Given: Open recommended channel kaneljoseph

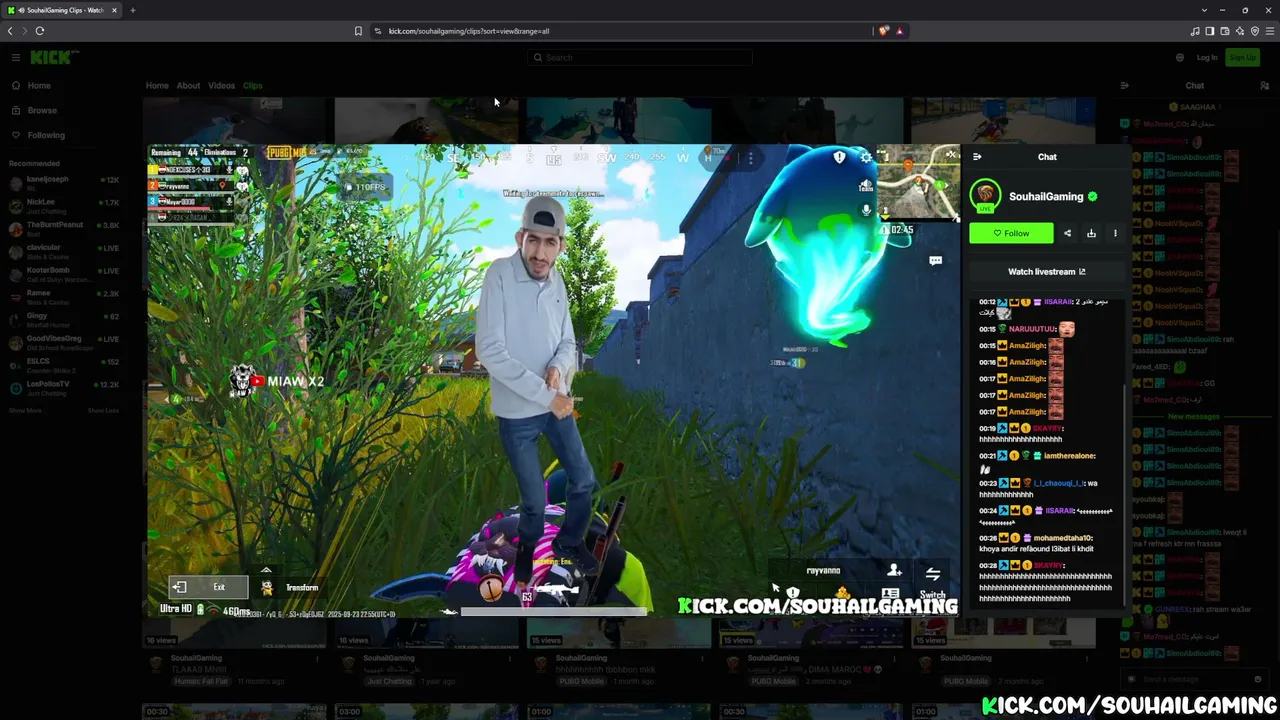Looking at the screenshot, I should [64, 182].
